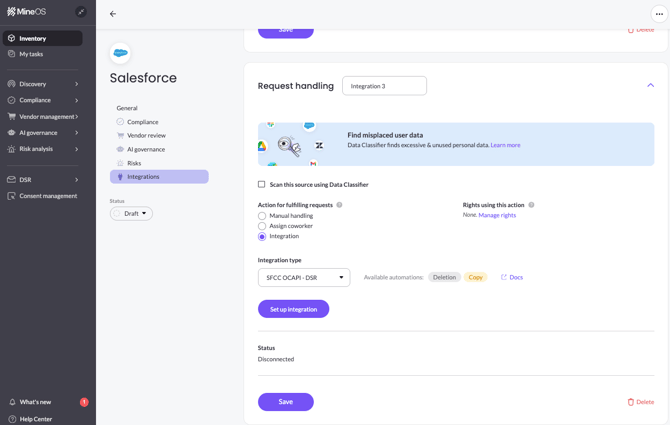Select the Manual handling radio option
Screen dimensions: 670x425
[x=262, y=216]
